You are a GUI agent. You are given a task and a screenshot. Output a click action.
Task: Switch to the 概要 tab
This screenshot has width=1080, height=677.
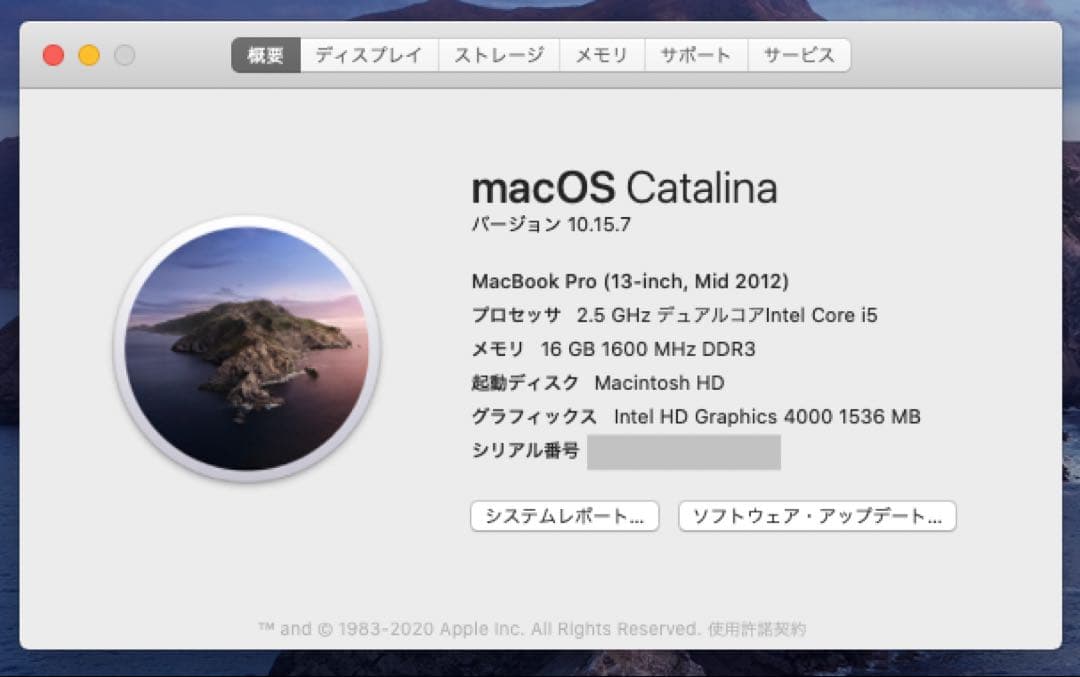(x=264, y=55)
